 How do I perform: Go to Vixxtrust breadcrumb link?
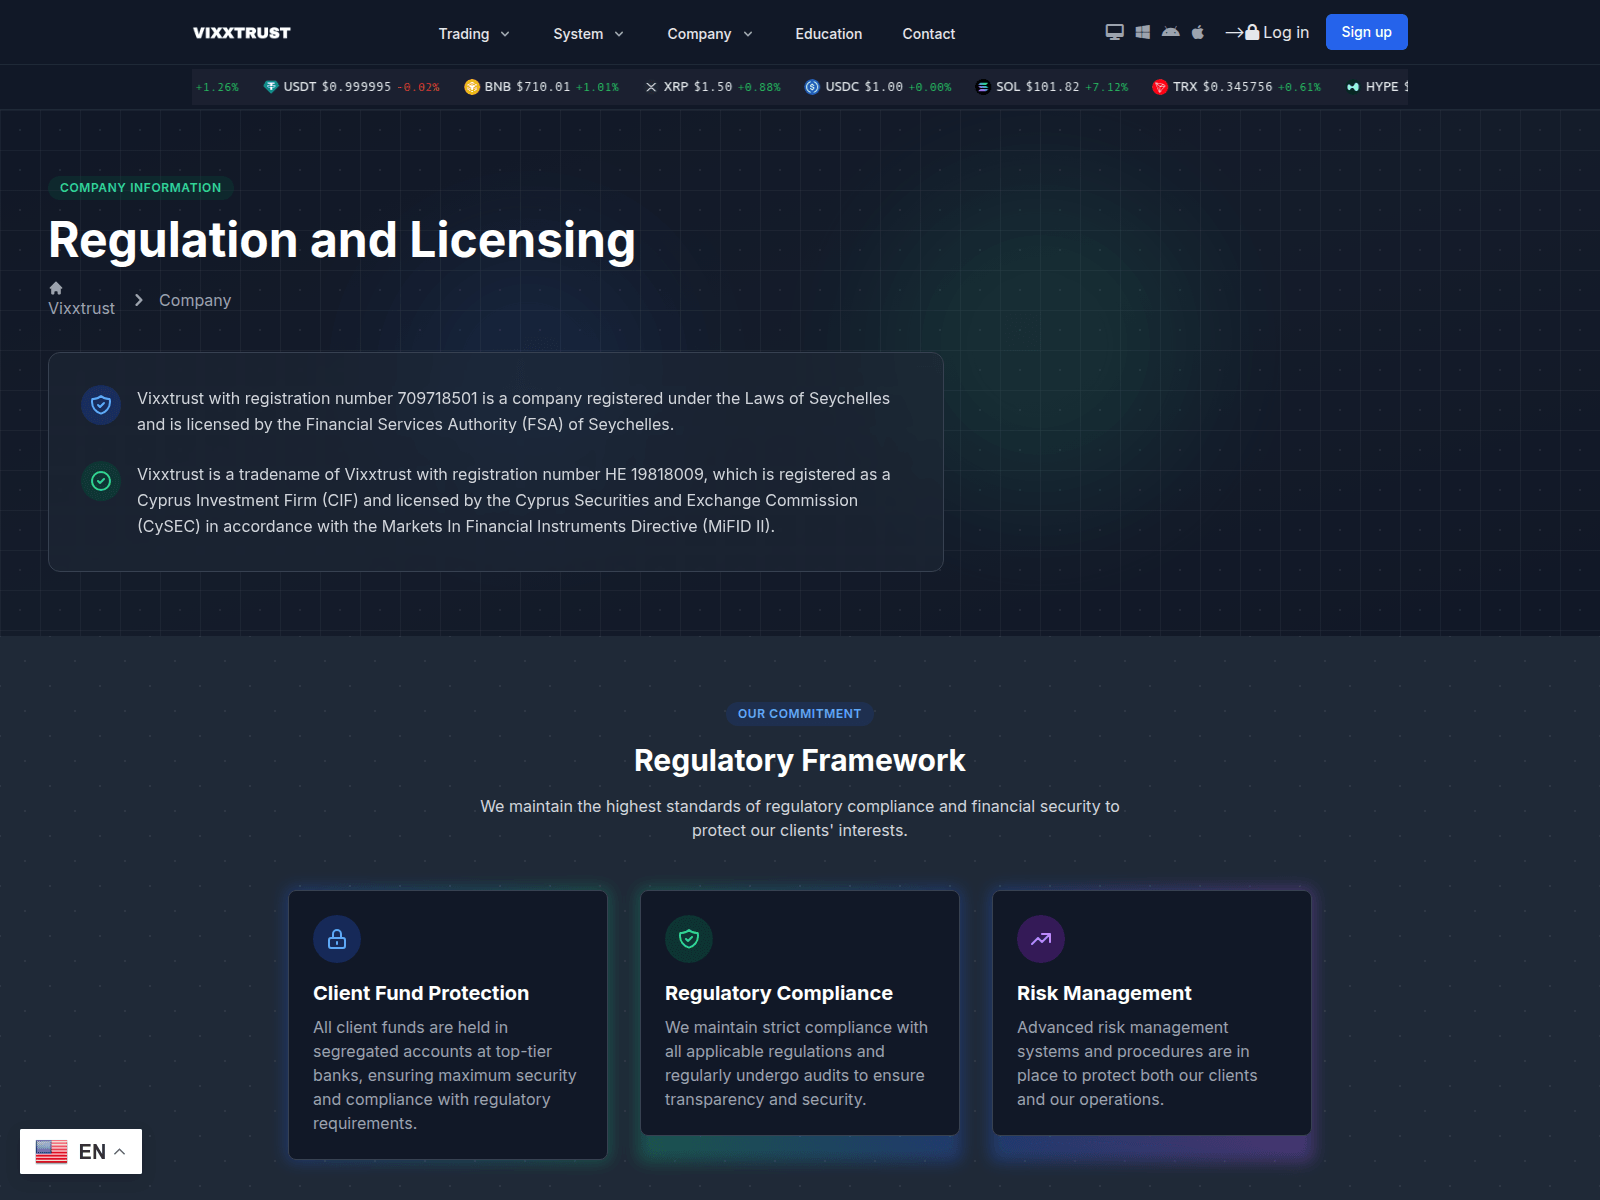pyautogui.click(x=82, y=299)
